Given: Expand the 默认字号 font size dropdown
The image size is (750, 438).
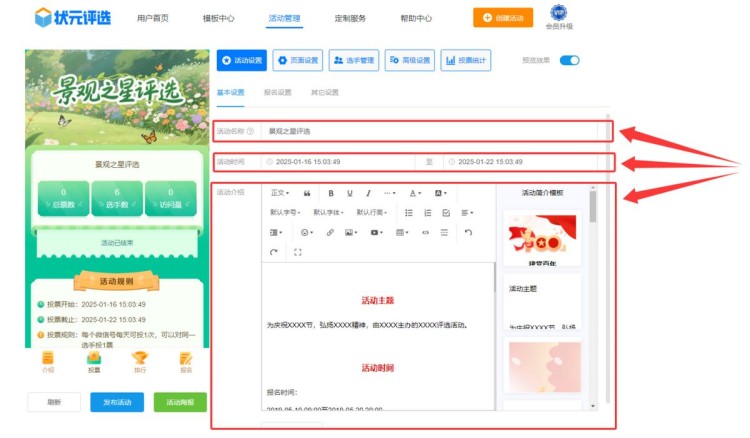Looking at the screenshot, I should click(x=286, y=213).
